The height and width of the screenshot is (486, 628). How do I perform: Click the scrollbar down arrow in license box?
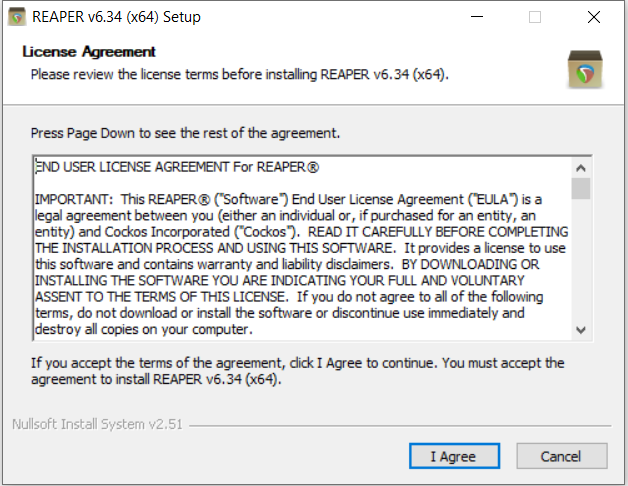click(581, 330)
